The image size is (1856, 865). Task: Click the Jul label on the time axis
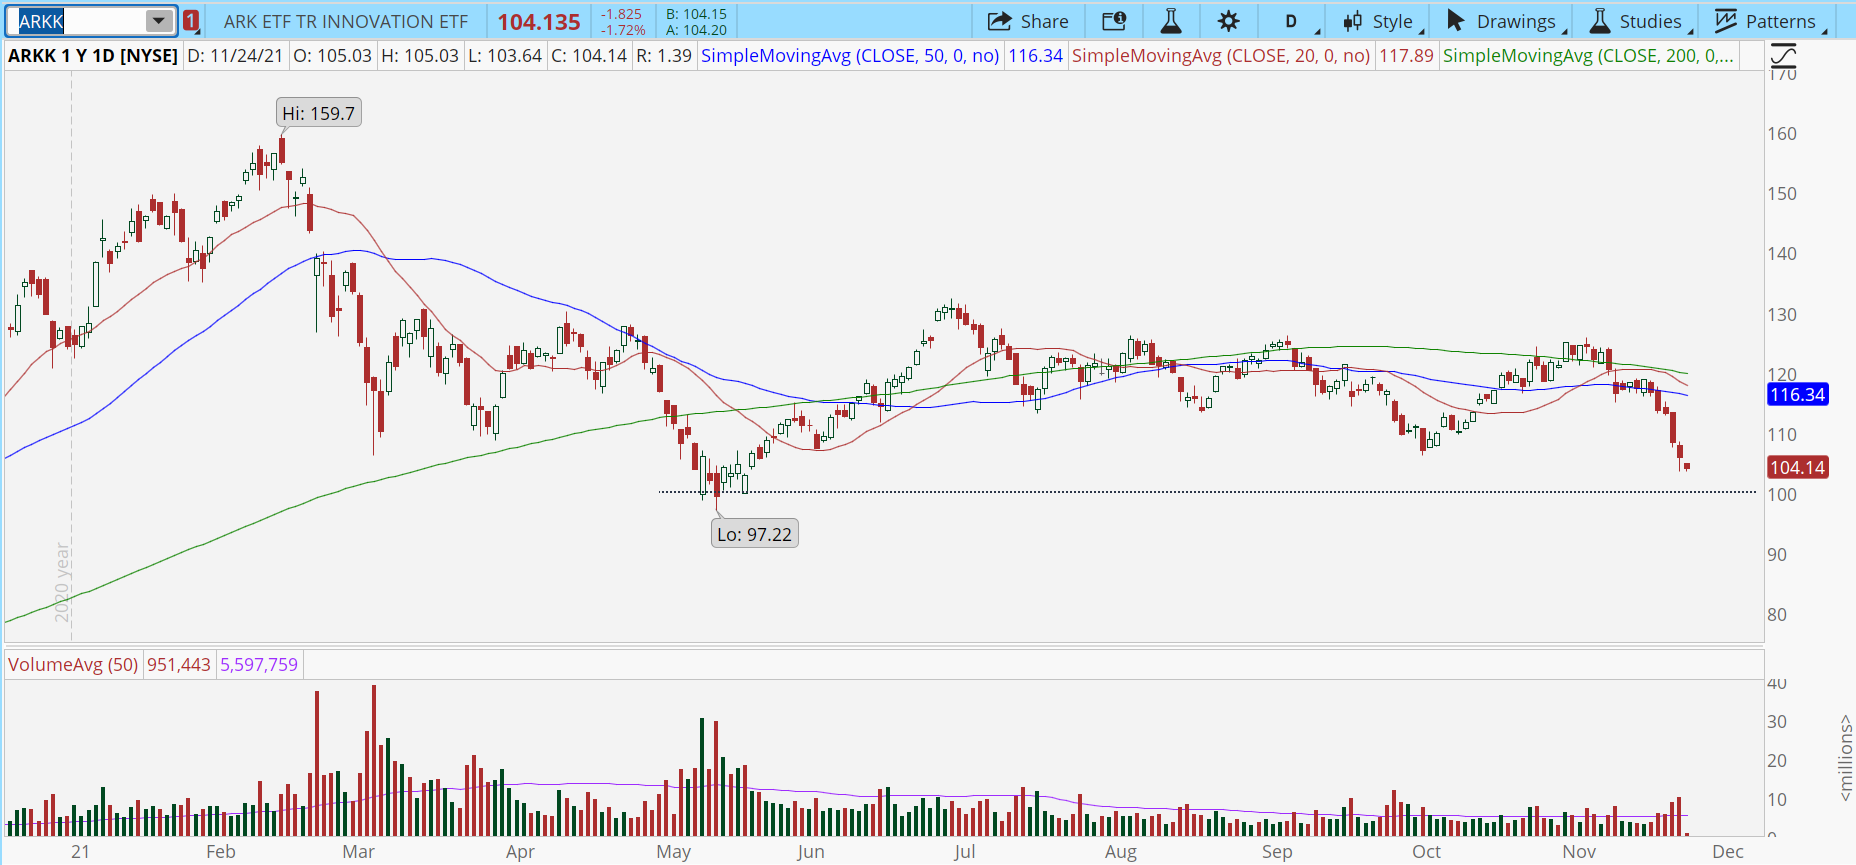(x=964, y=852)
